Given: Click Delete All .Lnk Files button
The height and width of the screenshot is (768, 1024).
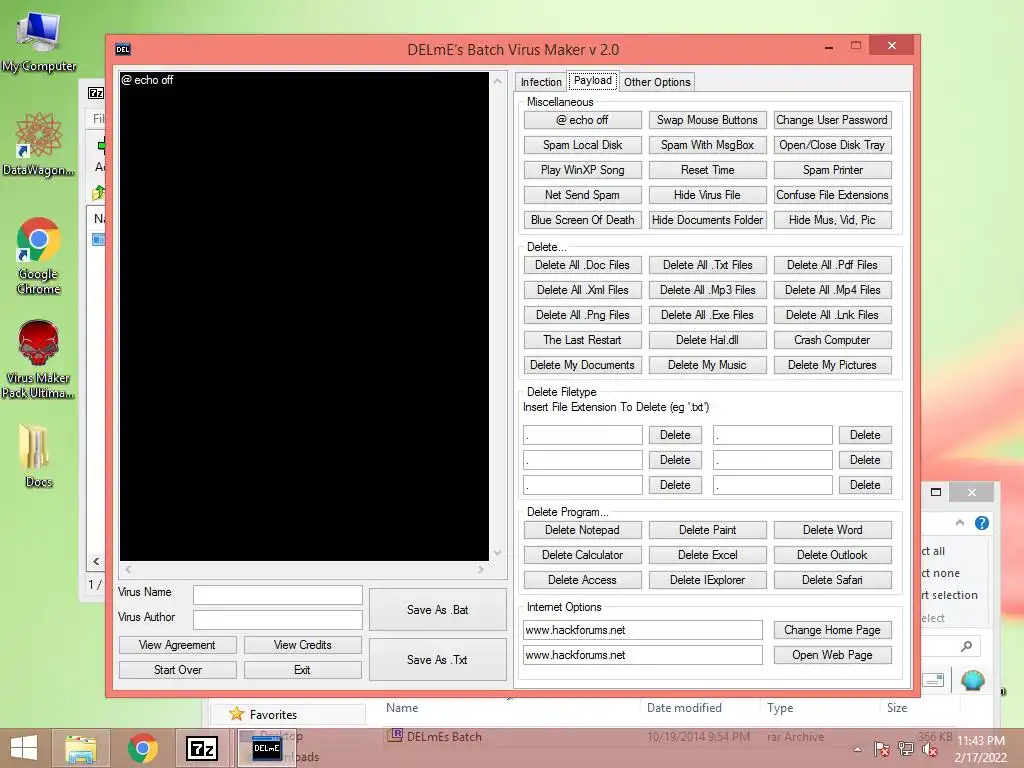Looking at the screenshot, I should pyautogui.click(x=832, y=315).
